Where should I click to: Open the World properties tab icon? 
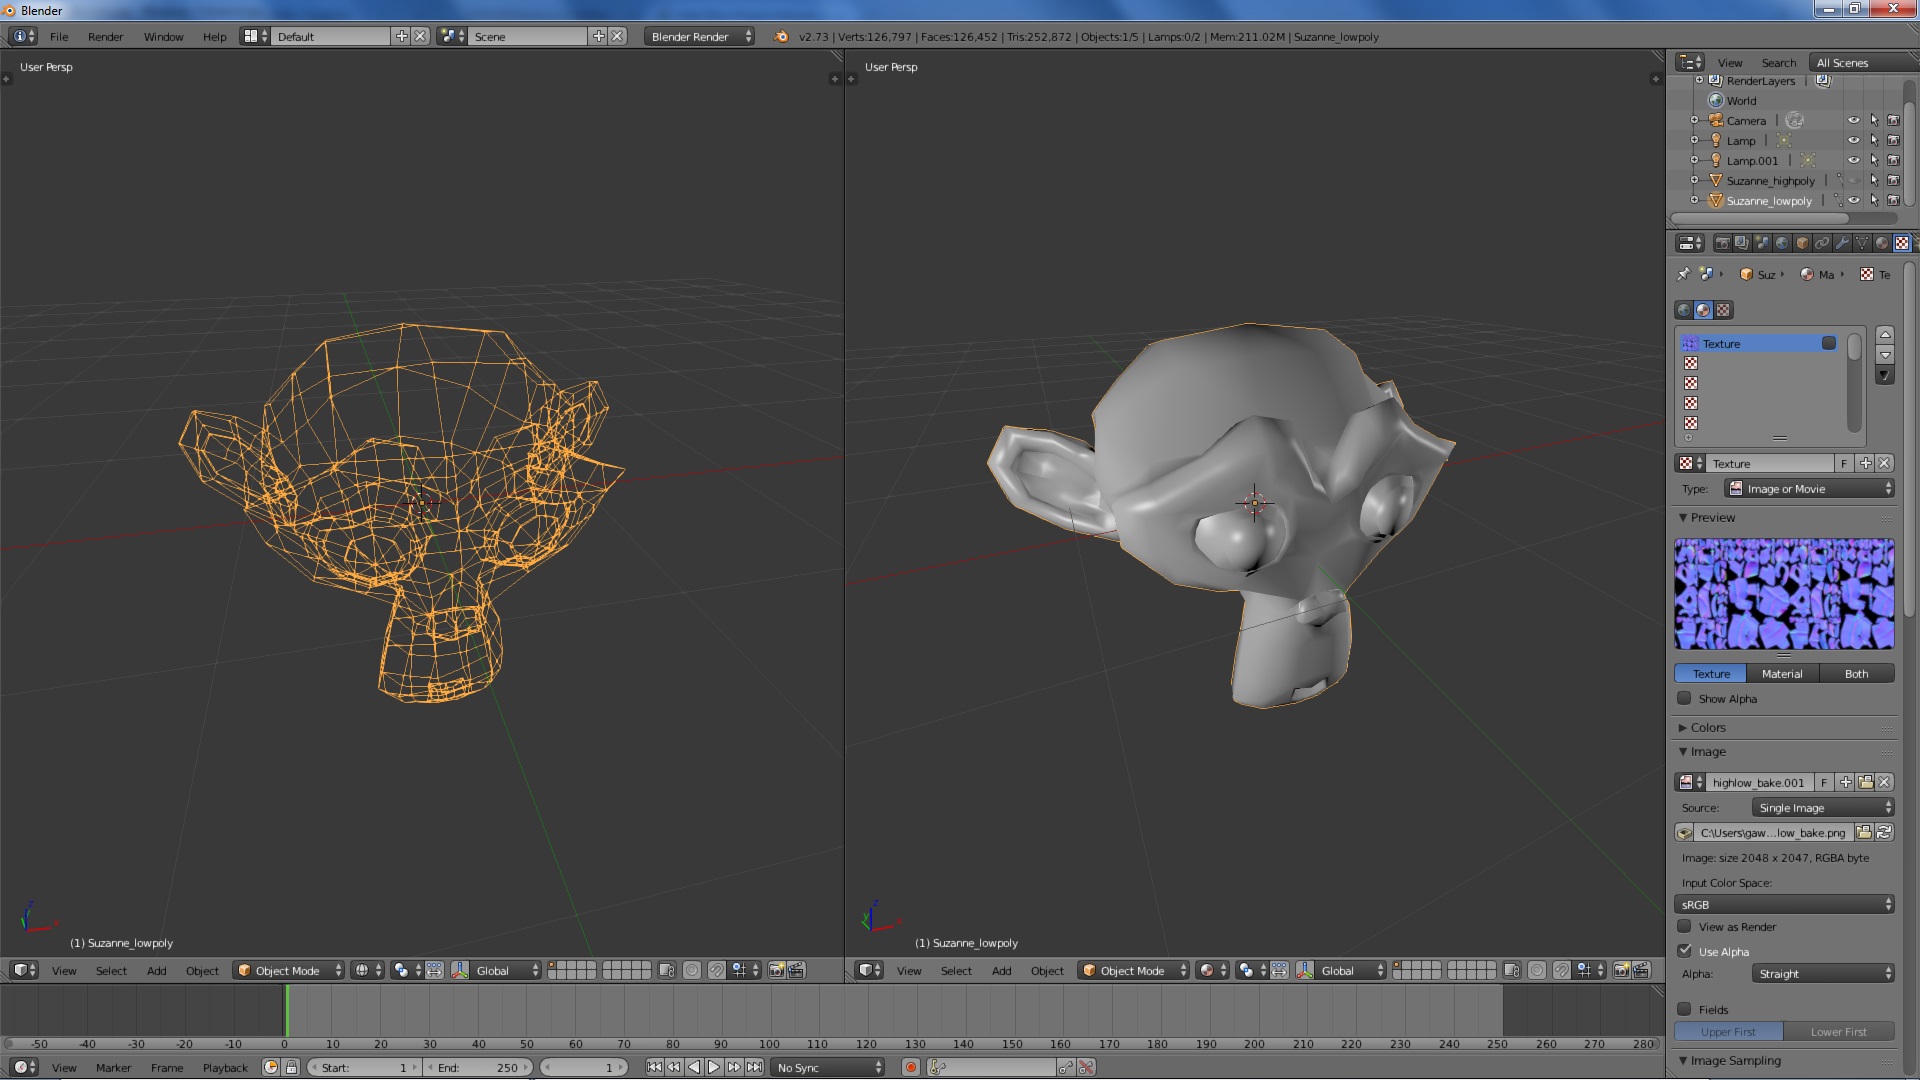(1782, 243)
